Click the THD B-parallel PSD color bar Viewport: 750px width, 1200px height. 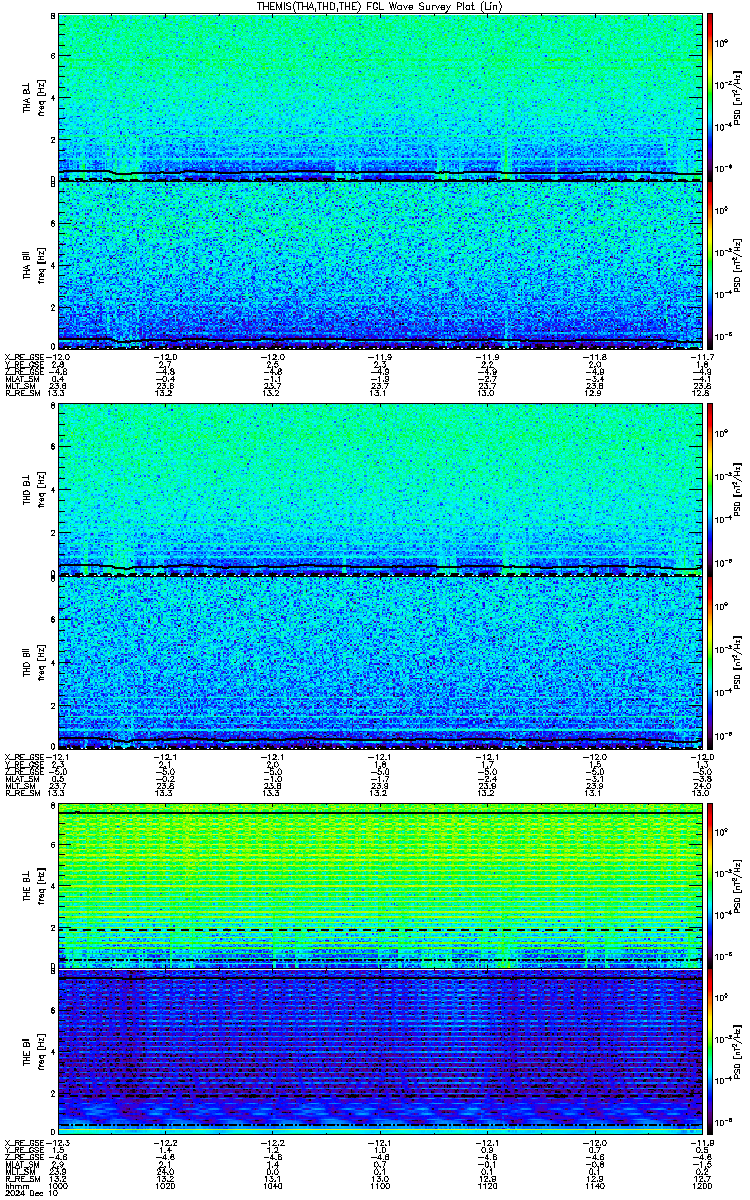click(710, 661)
